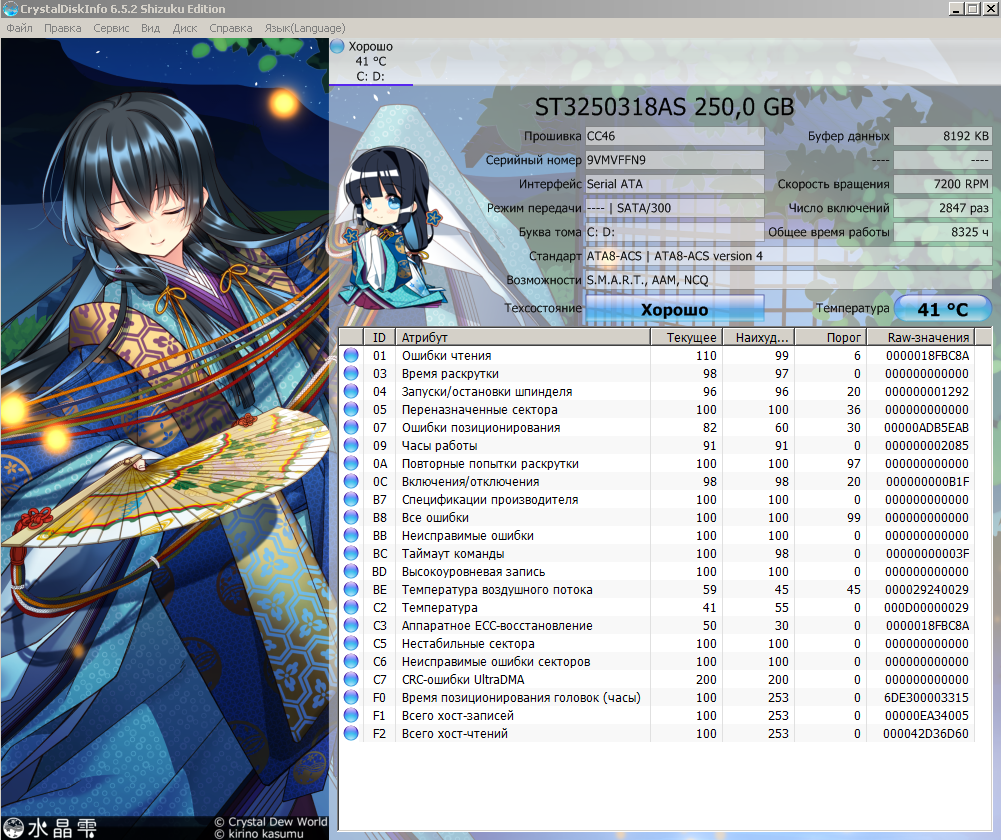Click the status orb for Неисправимые ошибки row
Screen dimensions: 1001x840
pos(350,536)
